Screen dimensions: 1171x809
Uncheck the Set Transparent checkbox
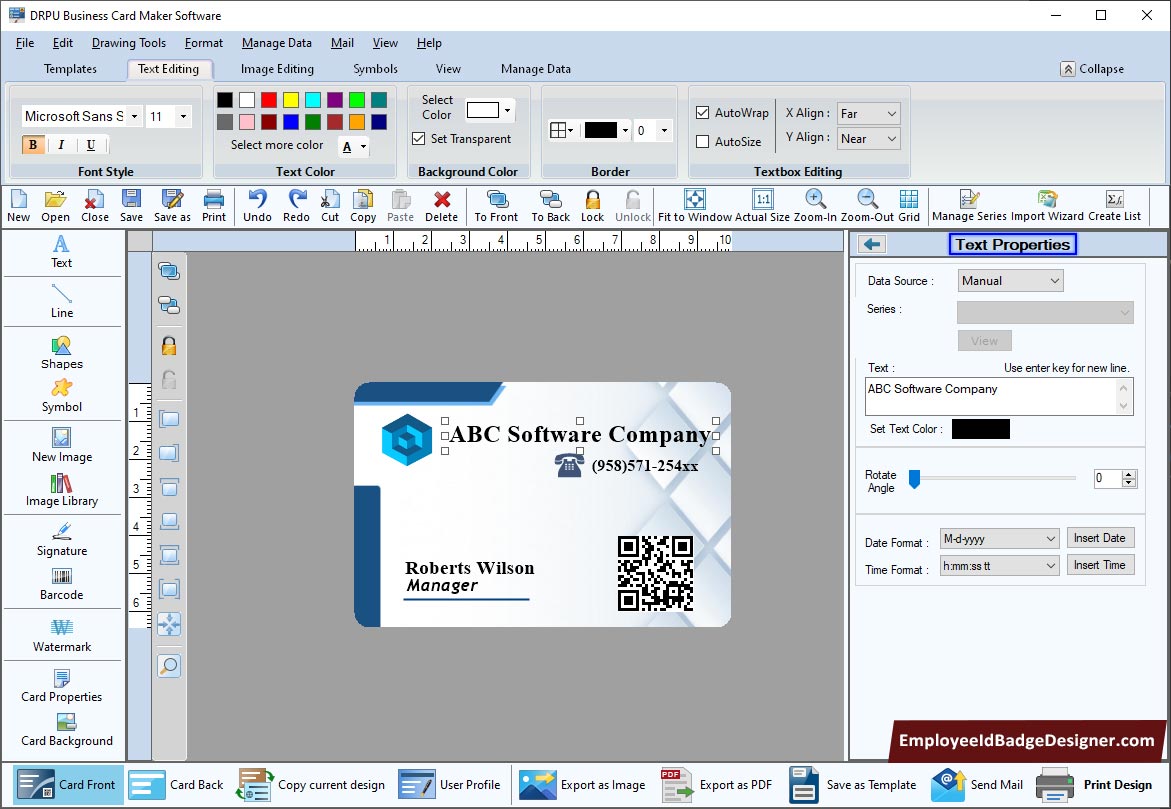[x=419, y=139]
